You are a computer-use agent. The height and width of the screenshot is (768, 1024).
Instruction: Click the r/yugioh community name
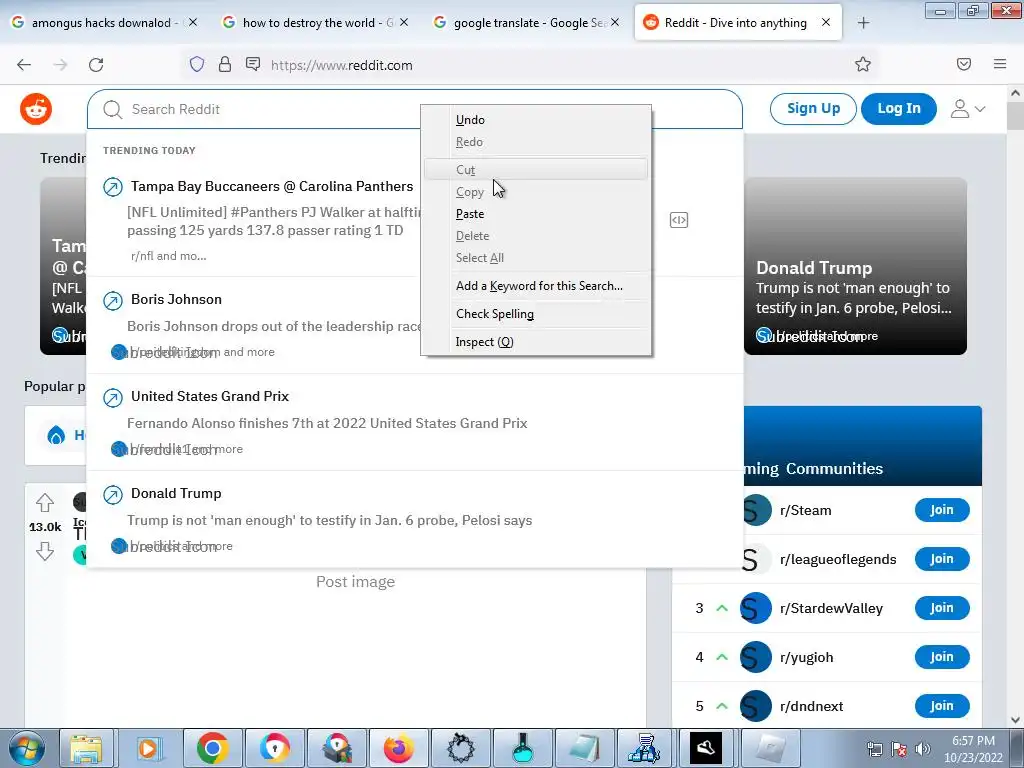click(807, 658)
